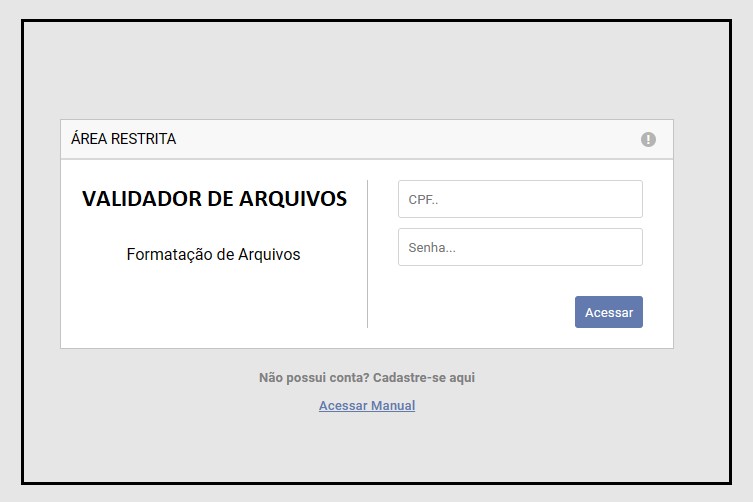Click the blank area left of the Acessar button
753x502 pixels.
480,312
